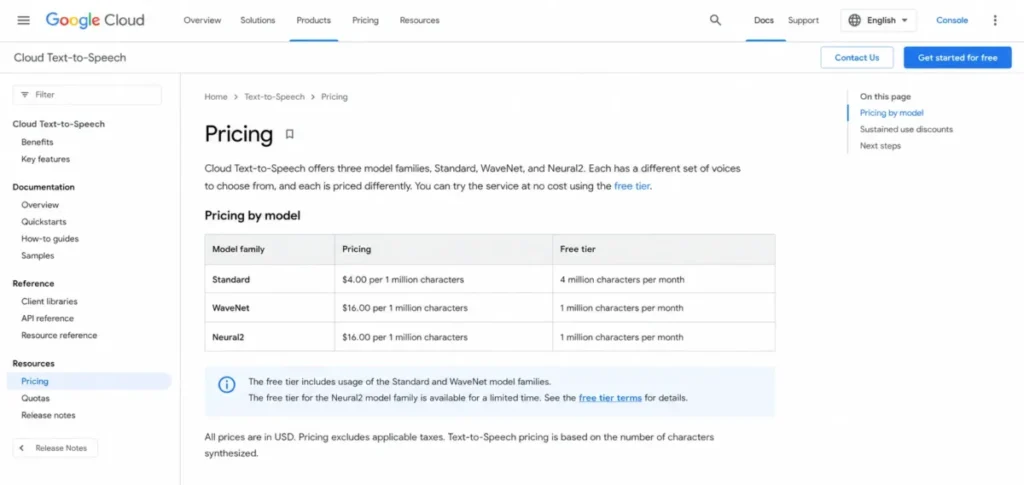Open the hamburger navigation menu
Viewport: 1024px width, 485px height.
[24, 20]
